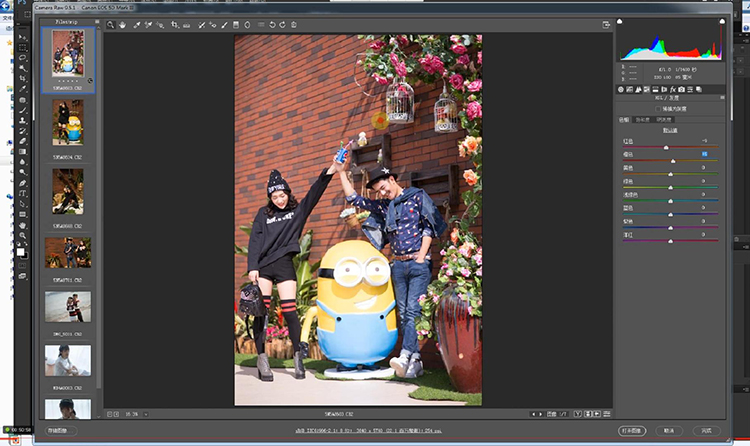750x446 pixels.
Task: Toggle shadow clipping warning on histogram
Action: (x=620, y=21)
